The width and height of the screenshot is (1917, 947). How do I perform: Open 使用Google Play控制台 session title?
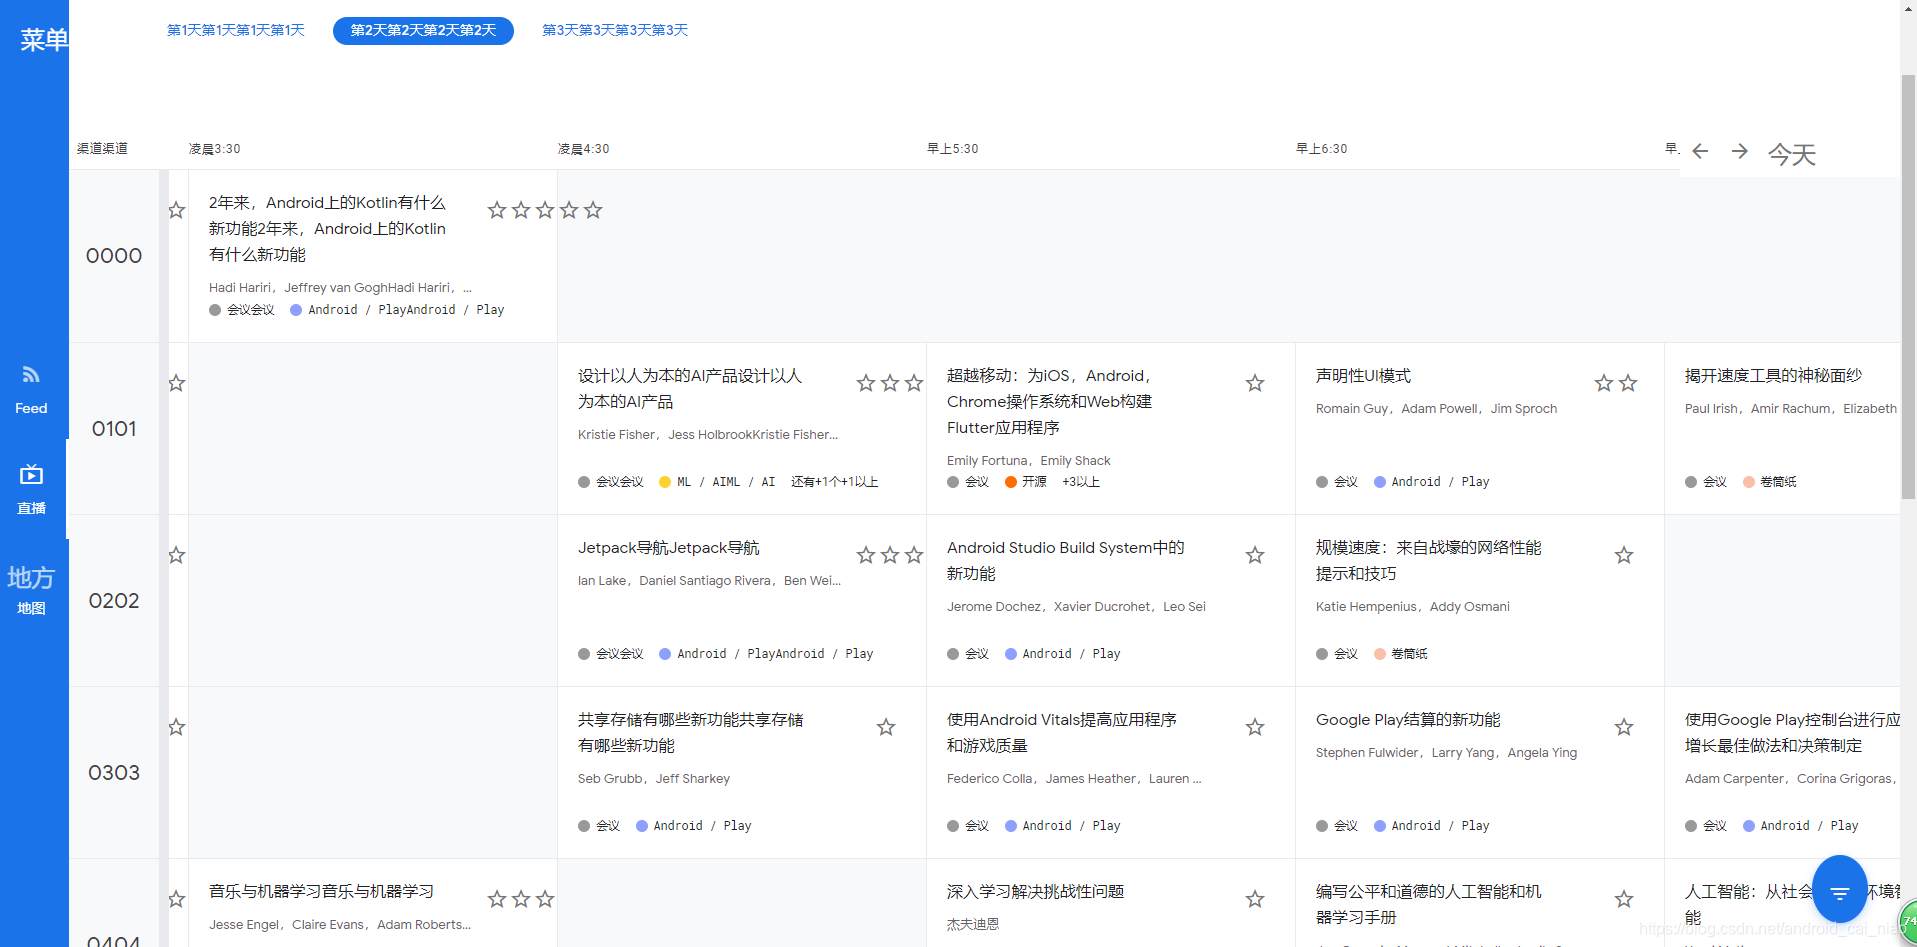coord(1792,732)
